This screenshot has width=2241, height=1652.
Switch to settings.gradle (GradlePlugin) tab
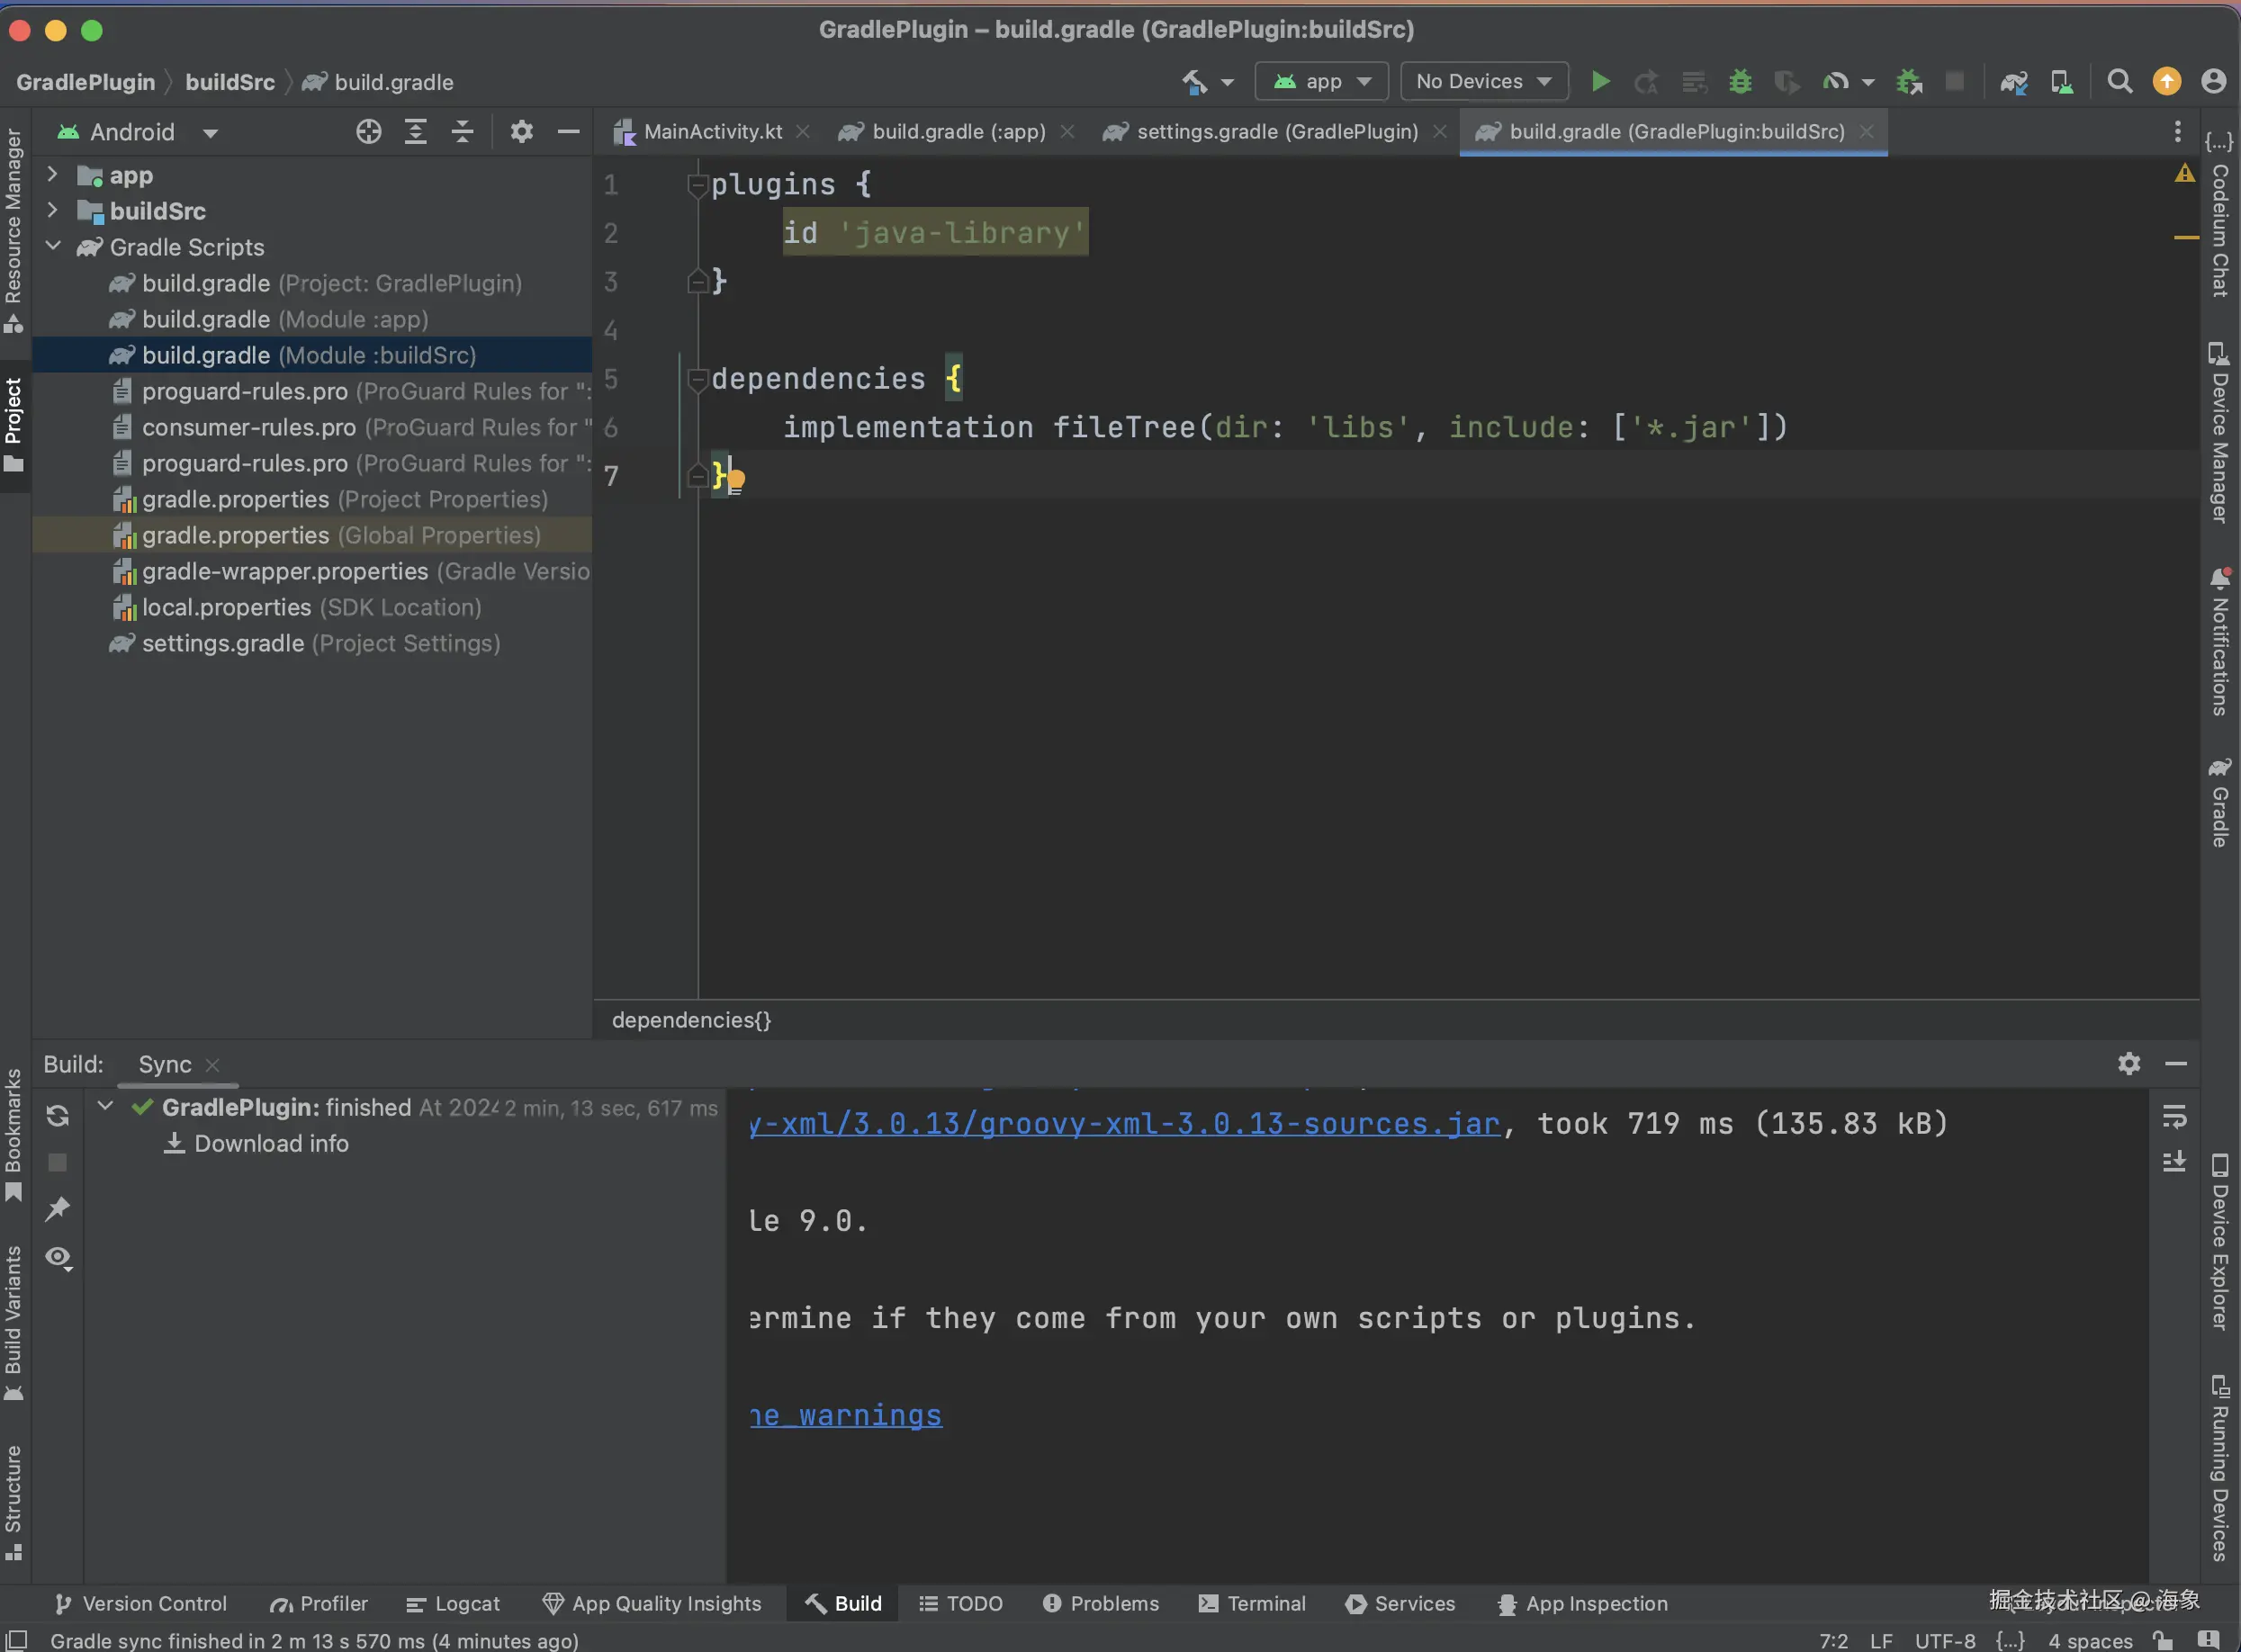coord(1276,131)
